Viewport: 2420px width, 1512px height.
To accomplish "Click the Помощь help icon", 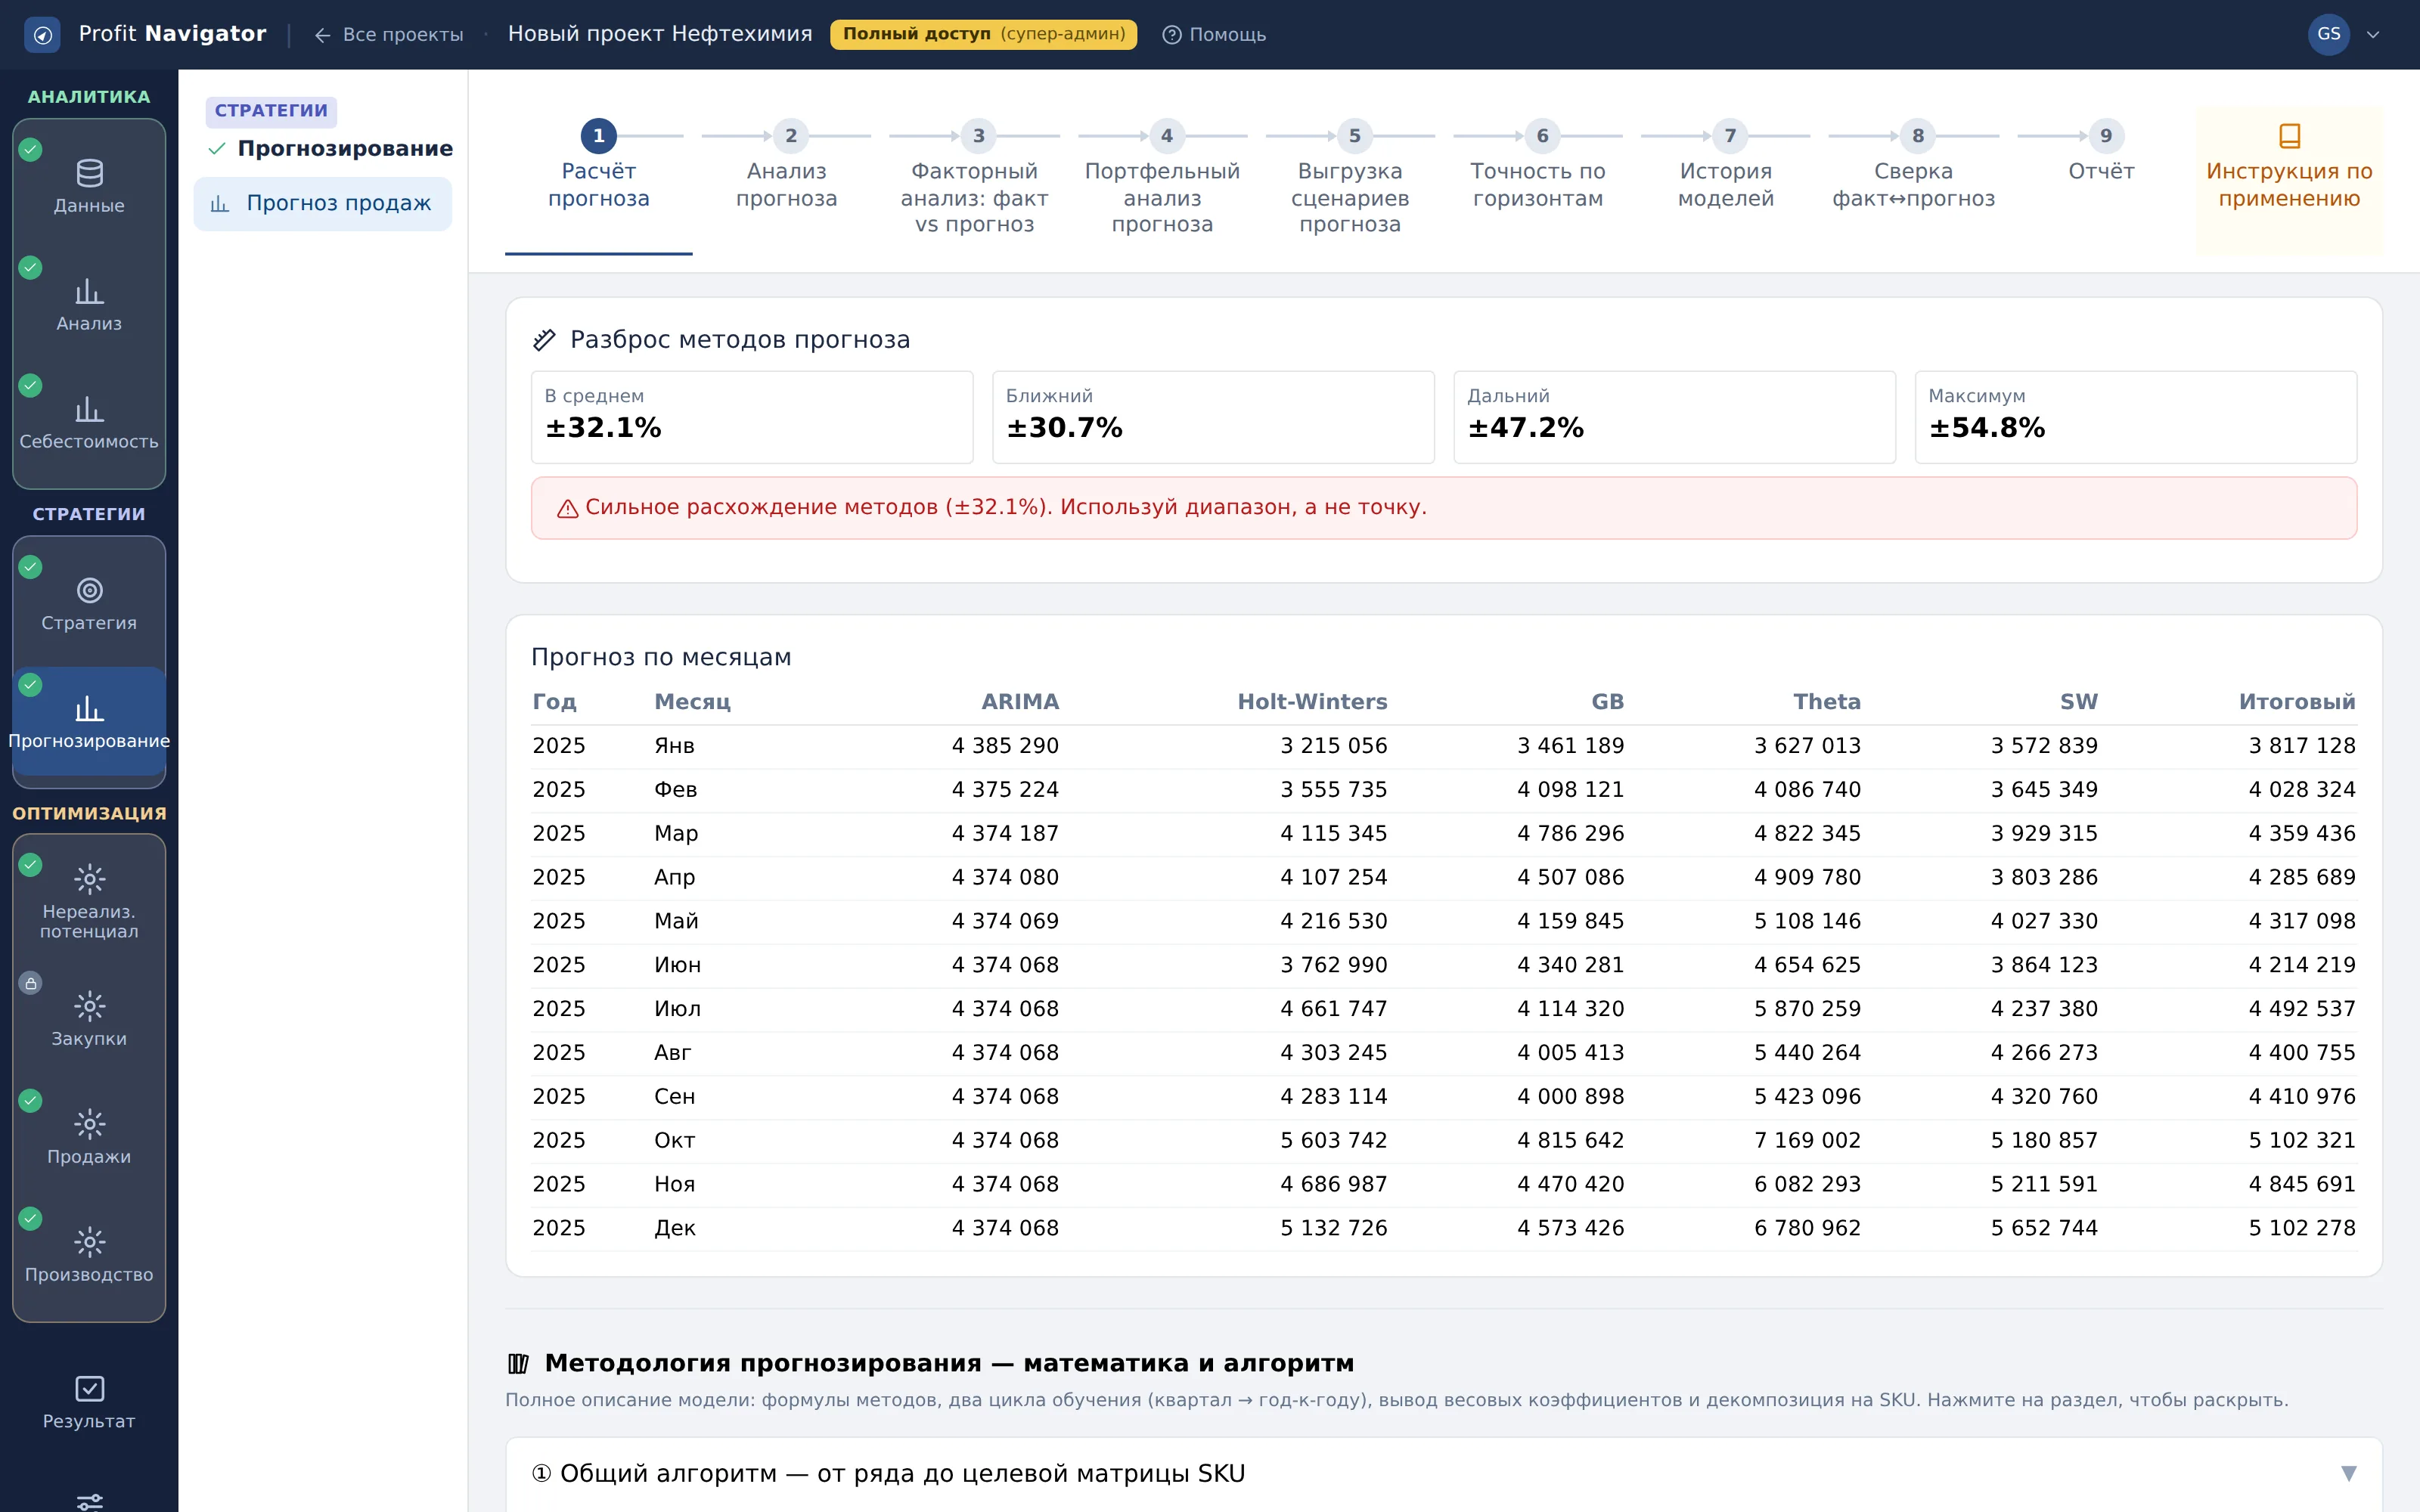I will coord(1171,35).
